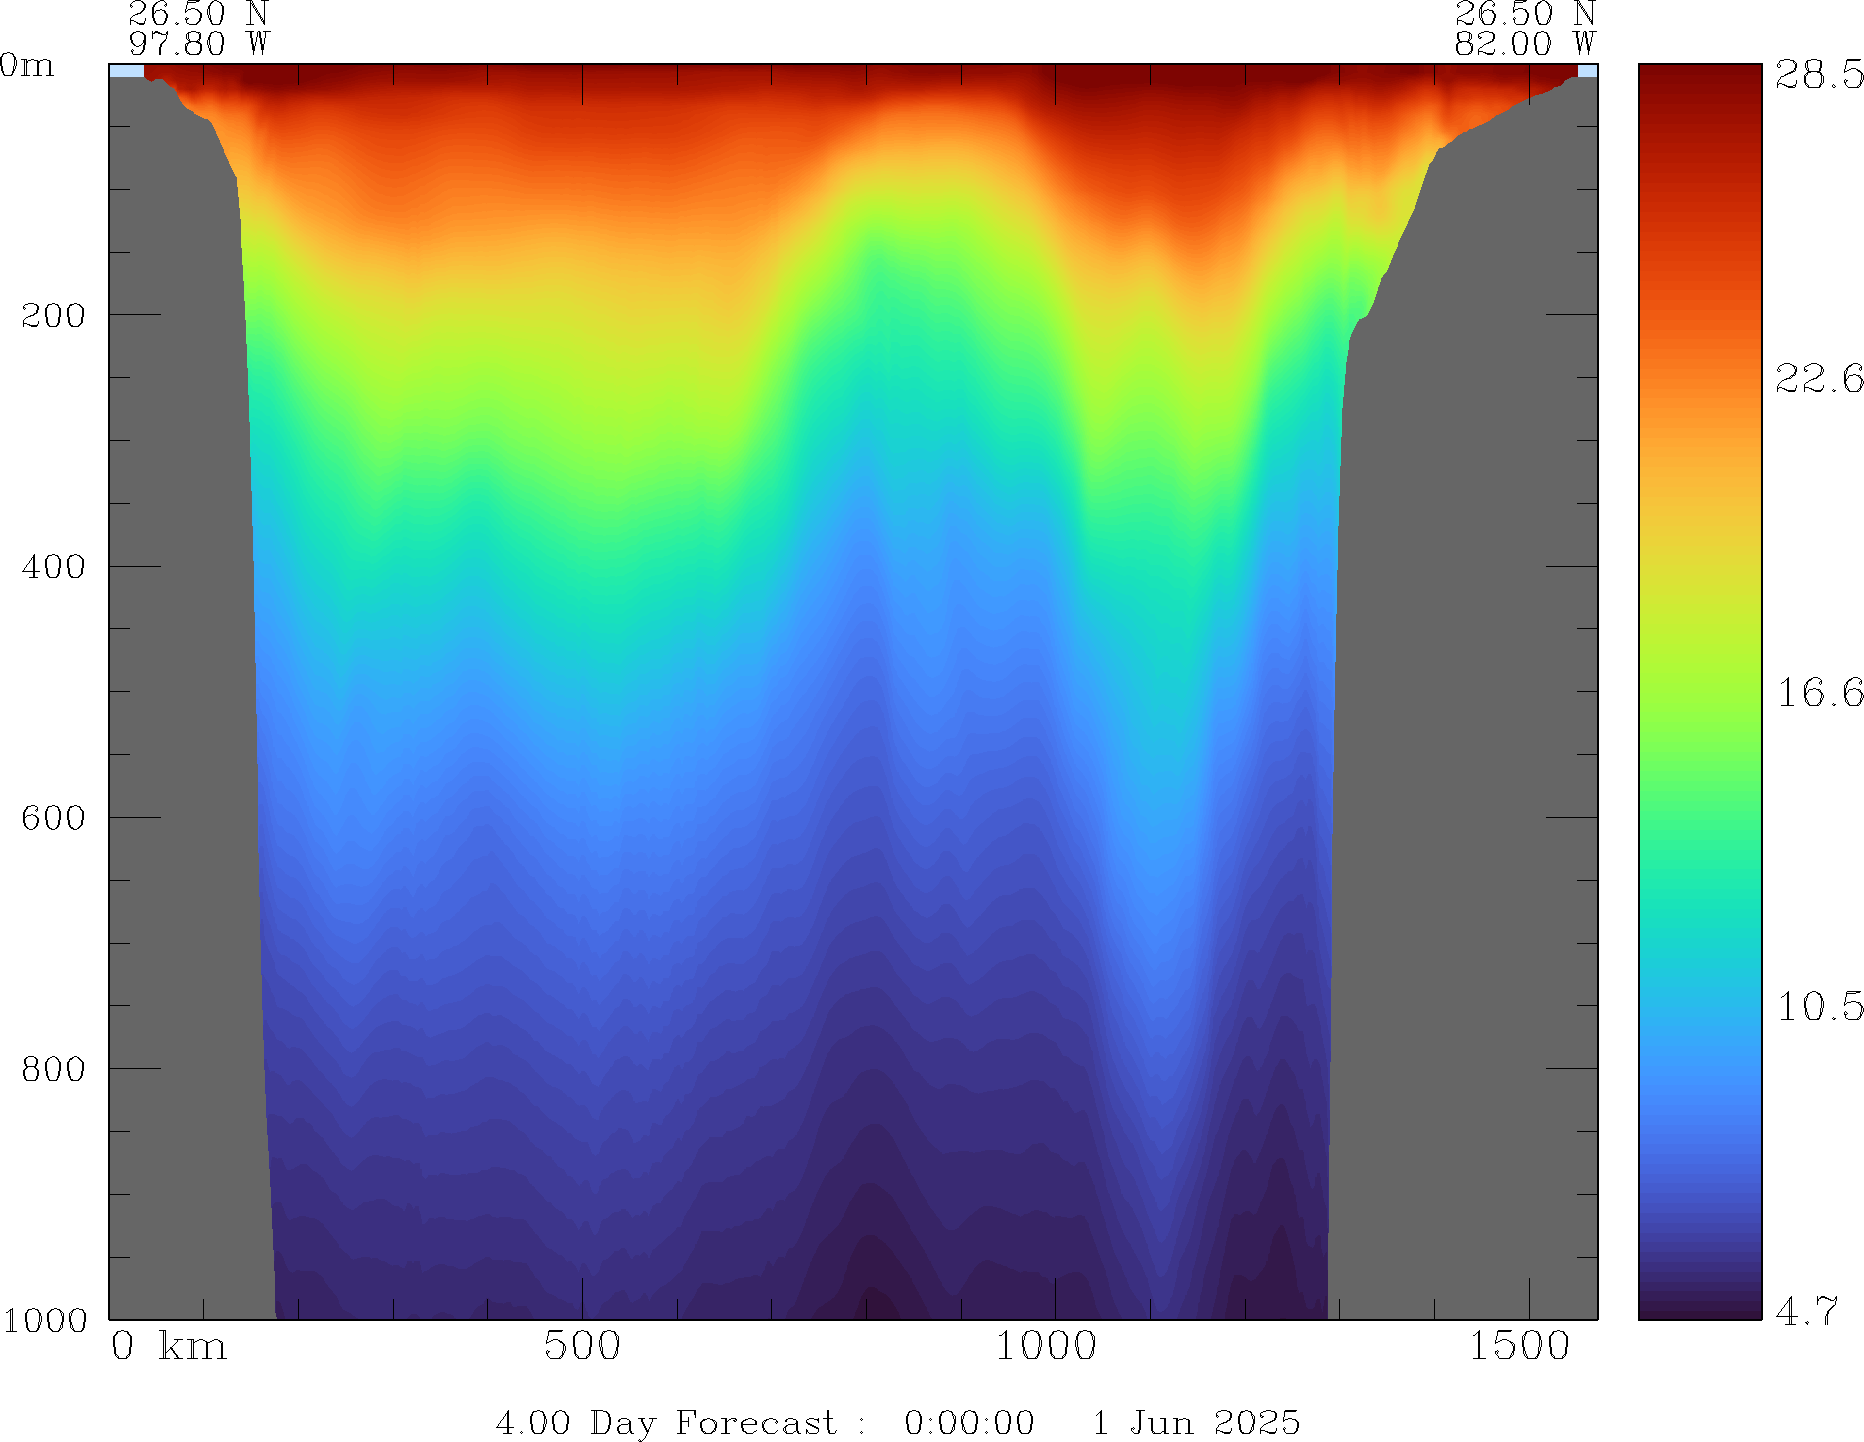
Task: Click the 16.6 colorbar label
Action: tap(1819, 692)
